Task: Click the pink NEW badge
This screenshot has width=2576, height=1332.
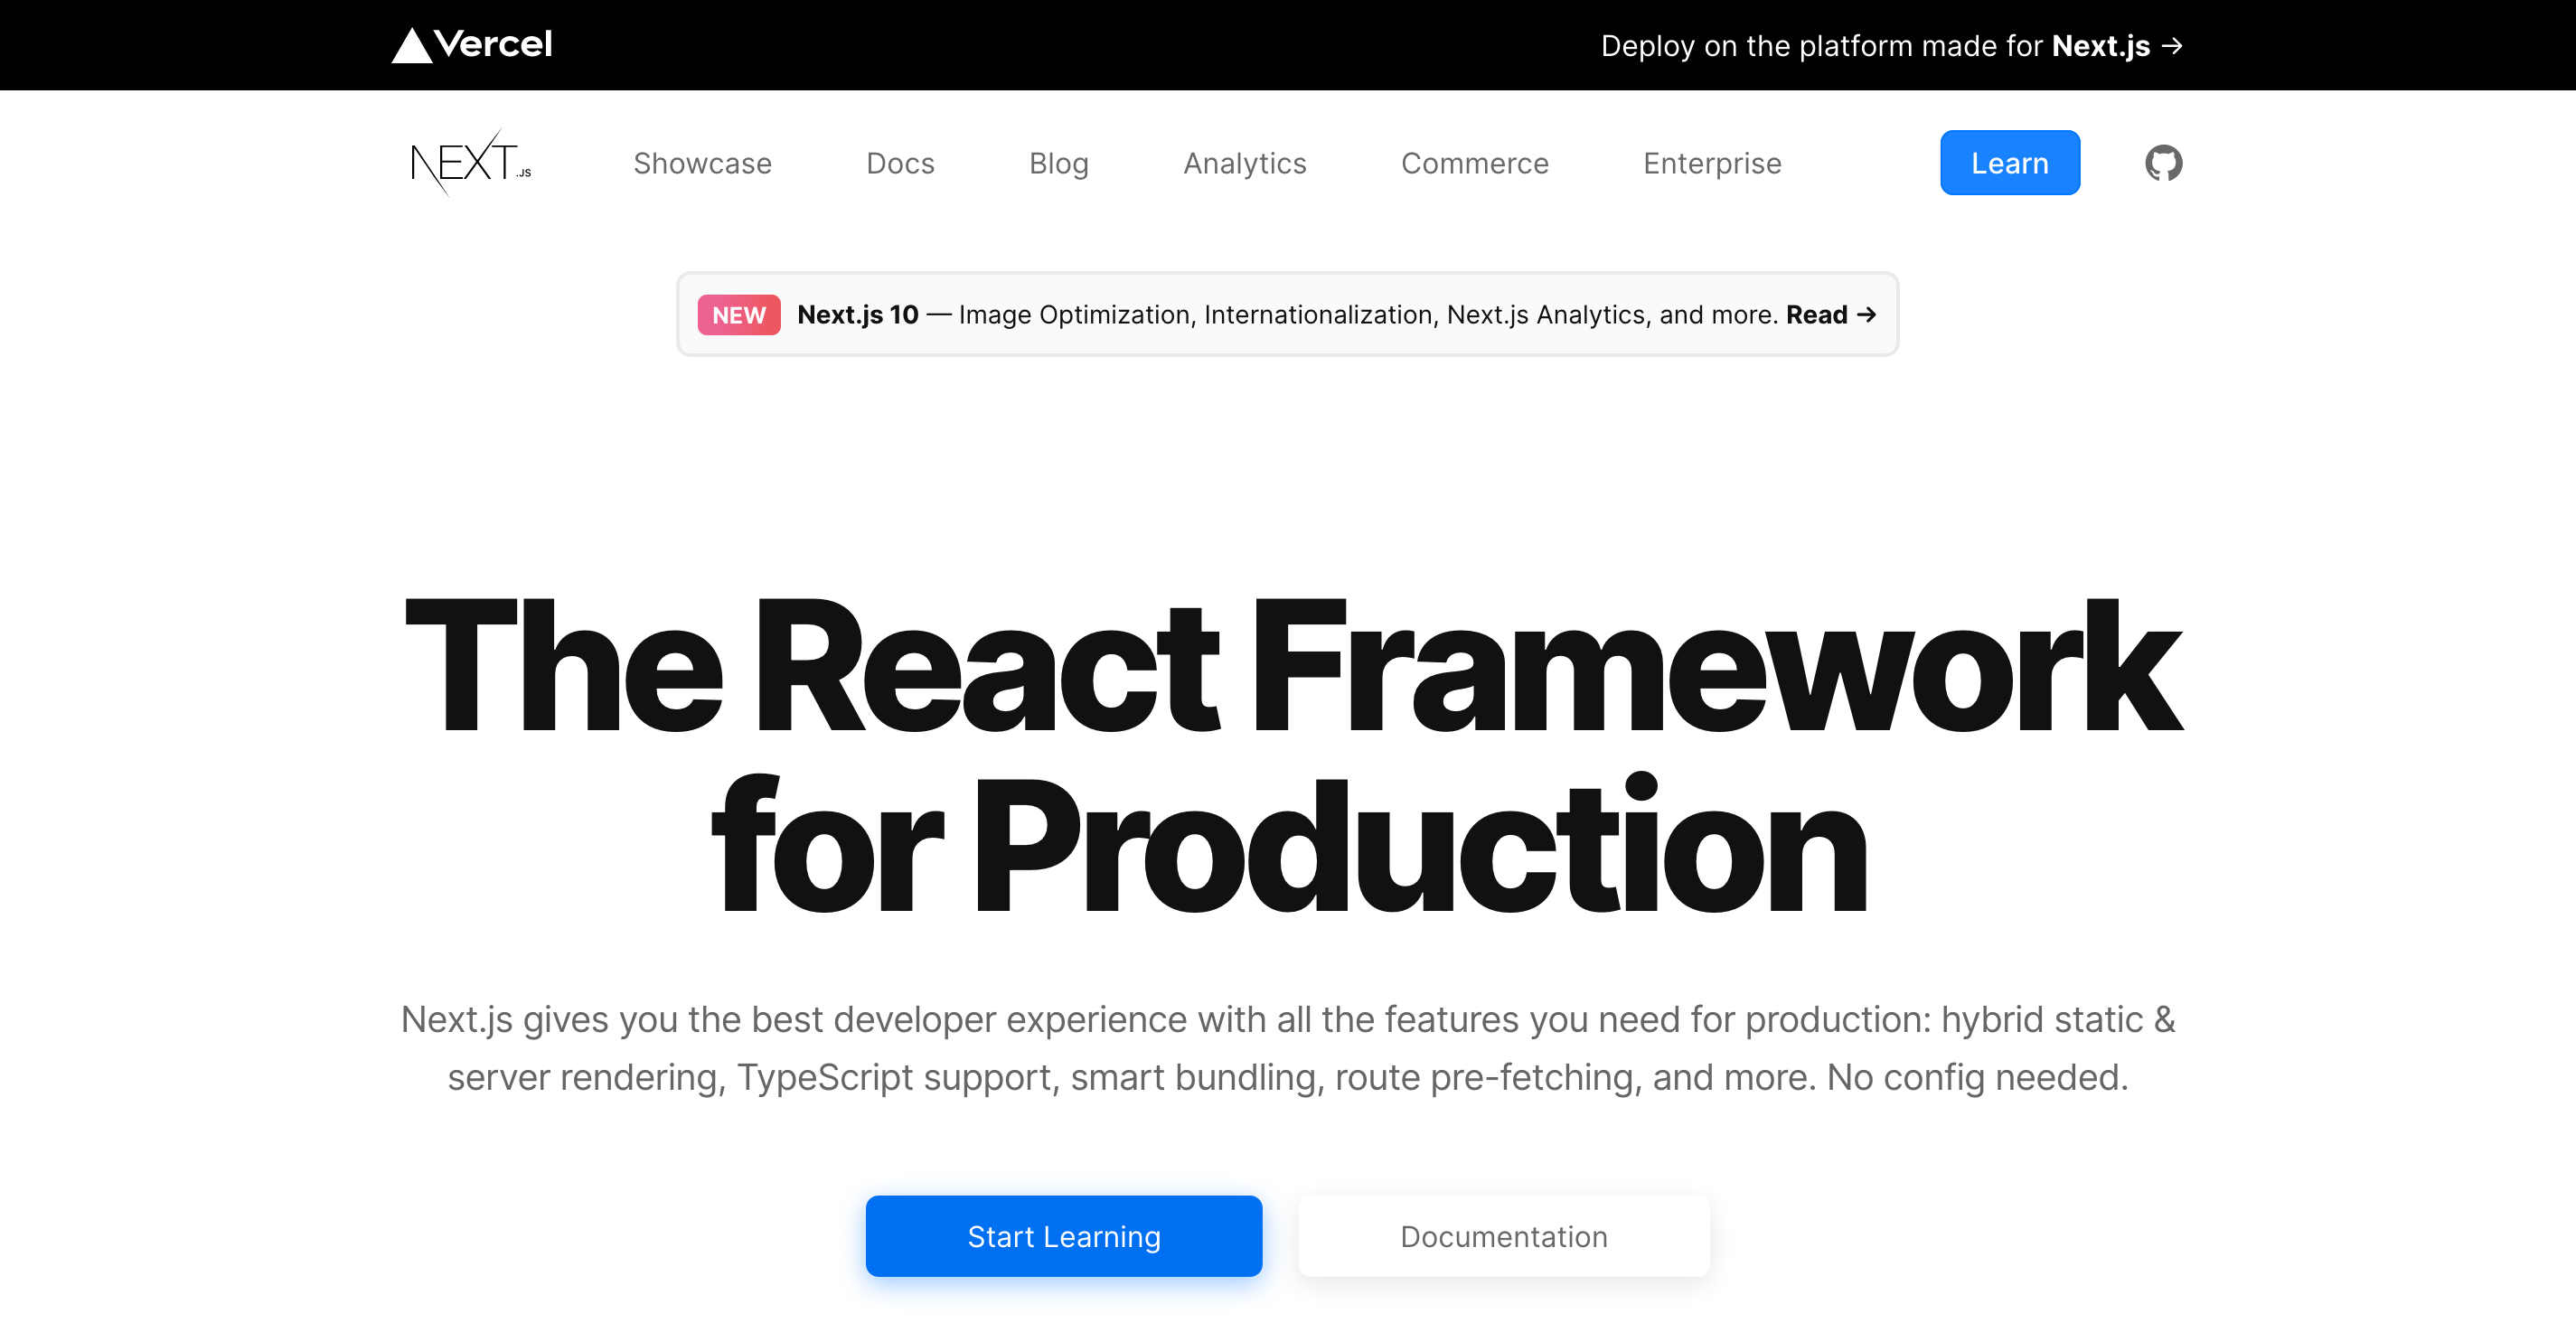Action: 738,314
